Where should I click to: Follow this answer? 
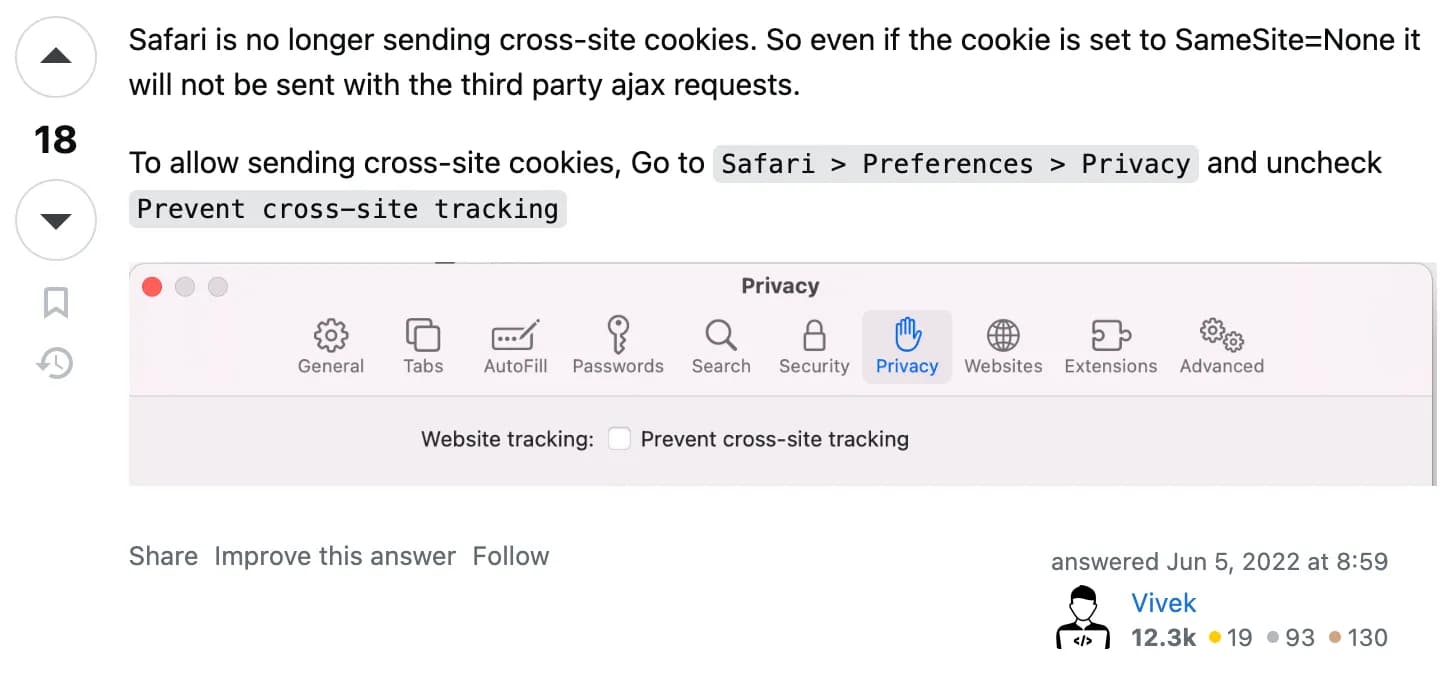(510, 556)
